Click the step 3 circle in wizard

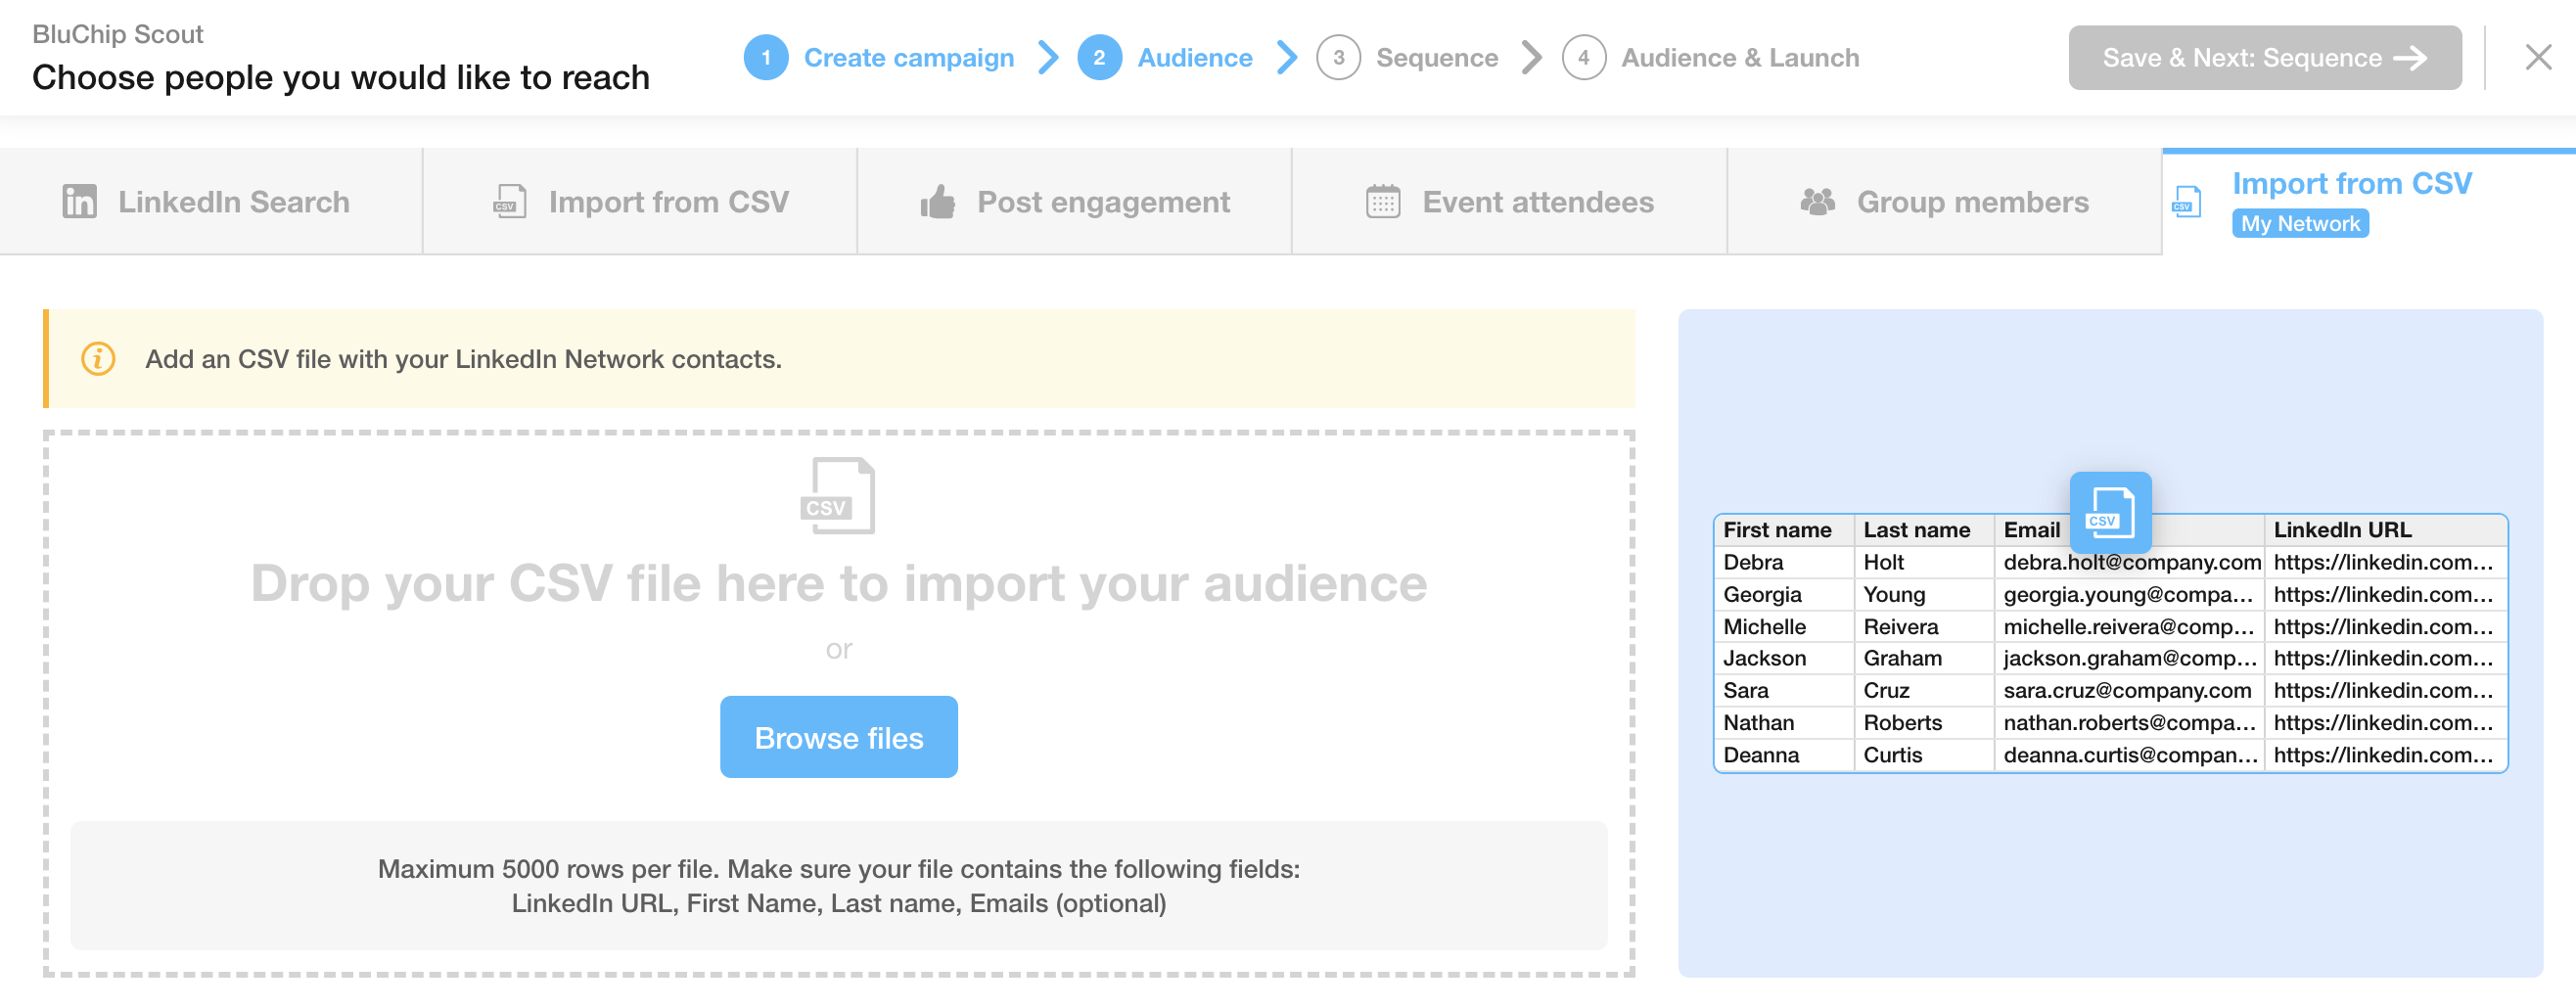coord(1339,58)
